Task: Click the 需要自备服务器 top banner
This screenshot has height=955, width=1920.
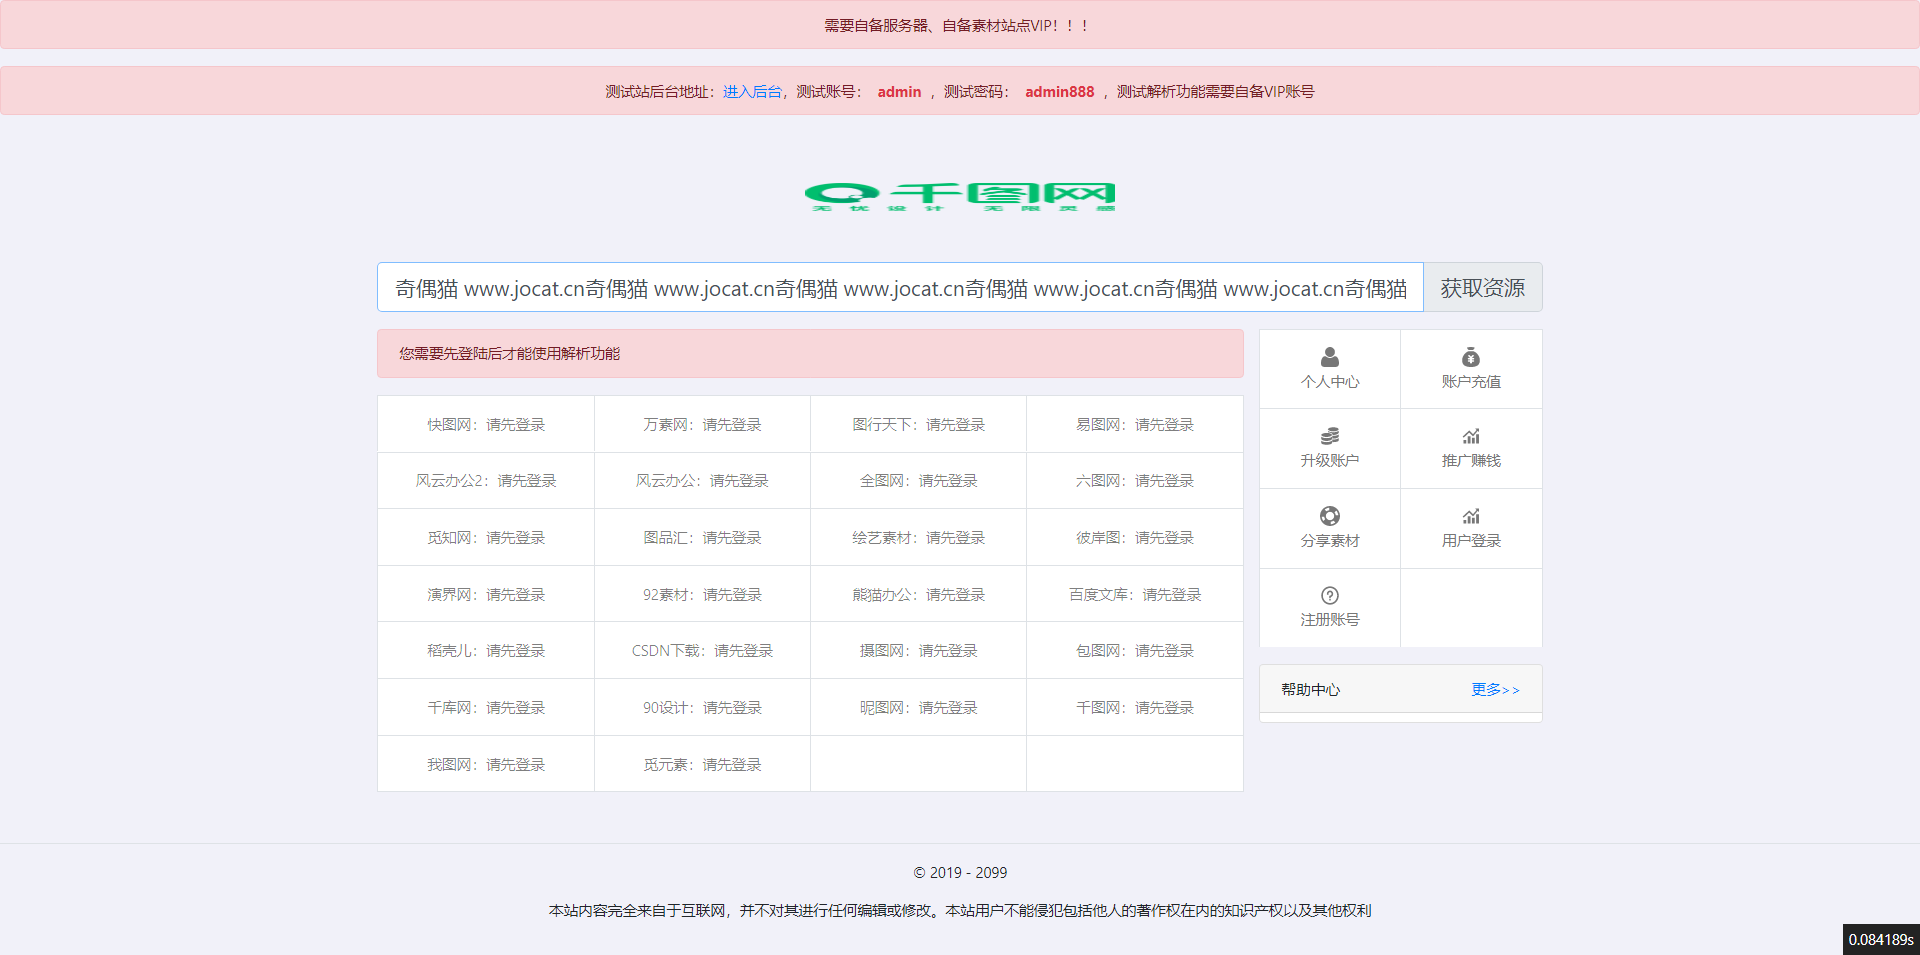Action: tap(960, 25)
